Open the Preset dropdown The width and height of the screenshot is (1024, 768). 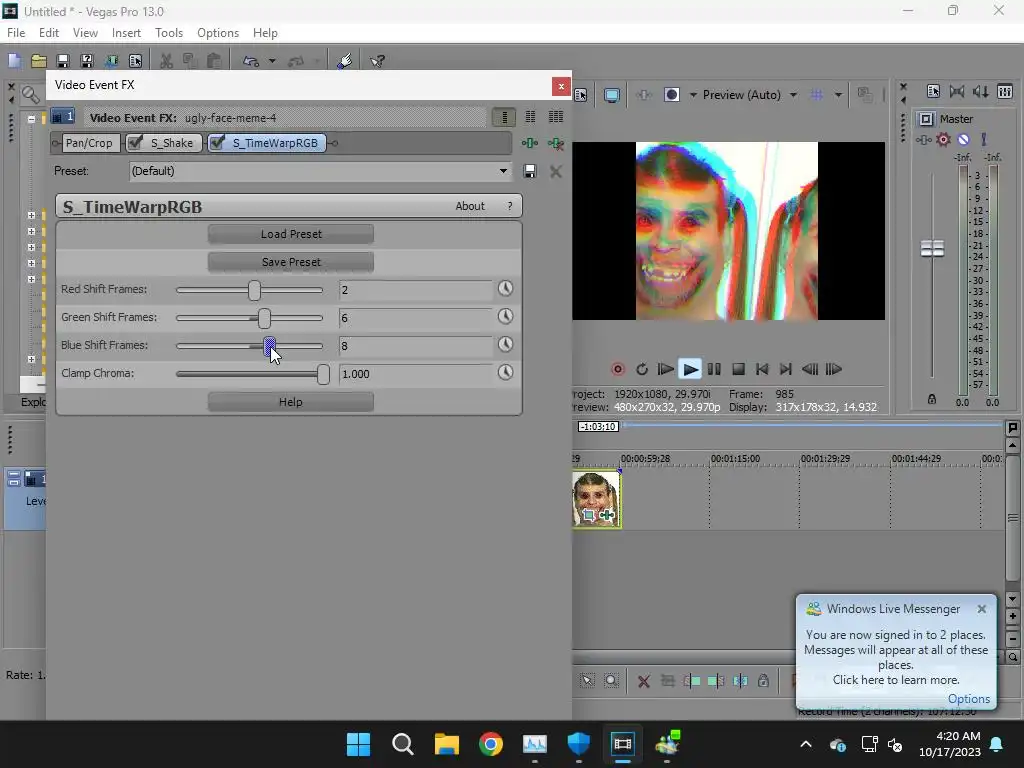503,171
